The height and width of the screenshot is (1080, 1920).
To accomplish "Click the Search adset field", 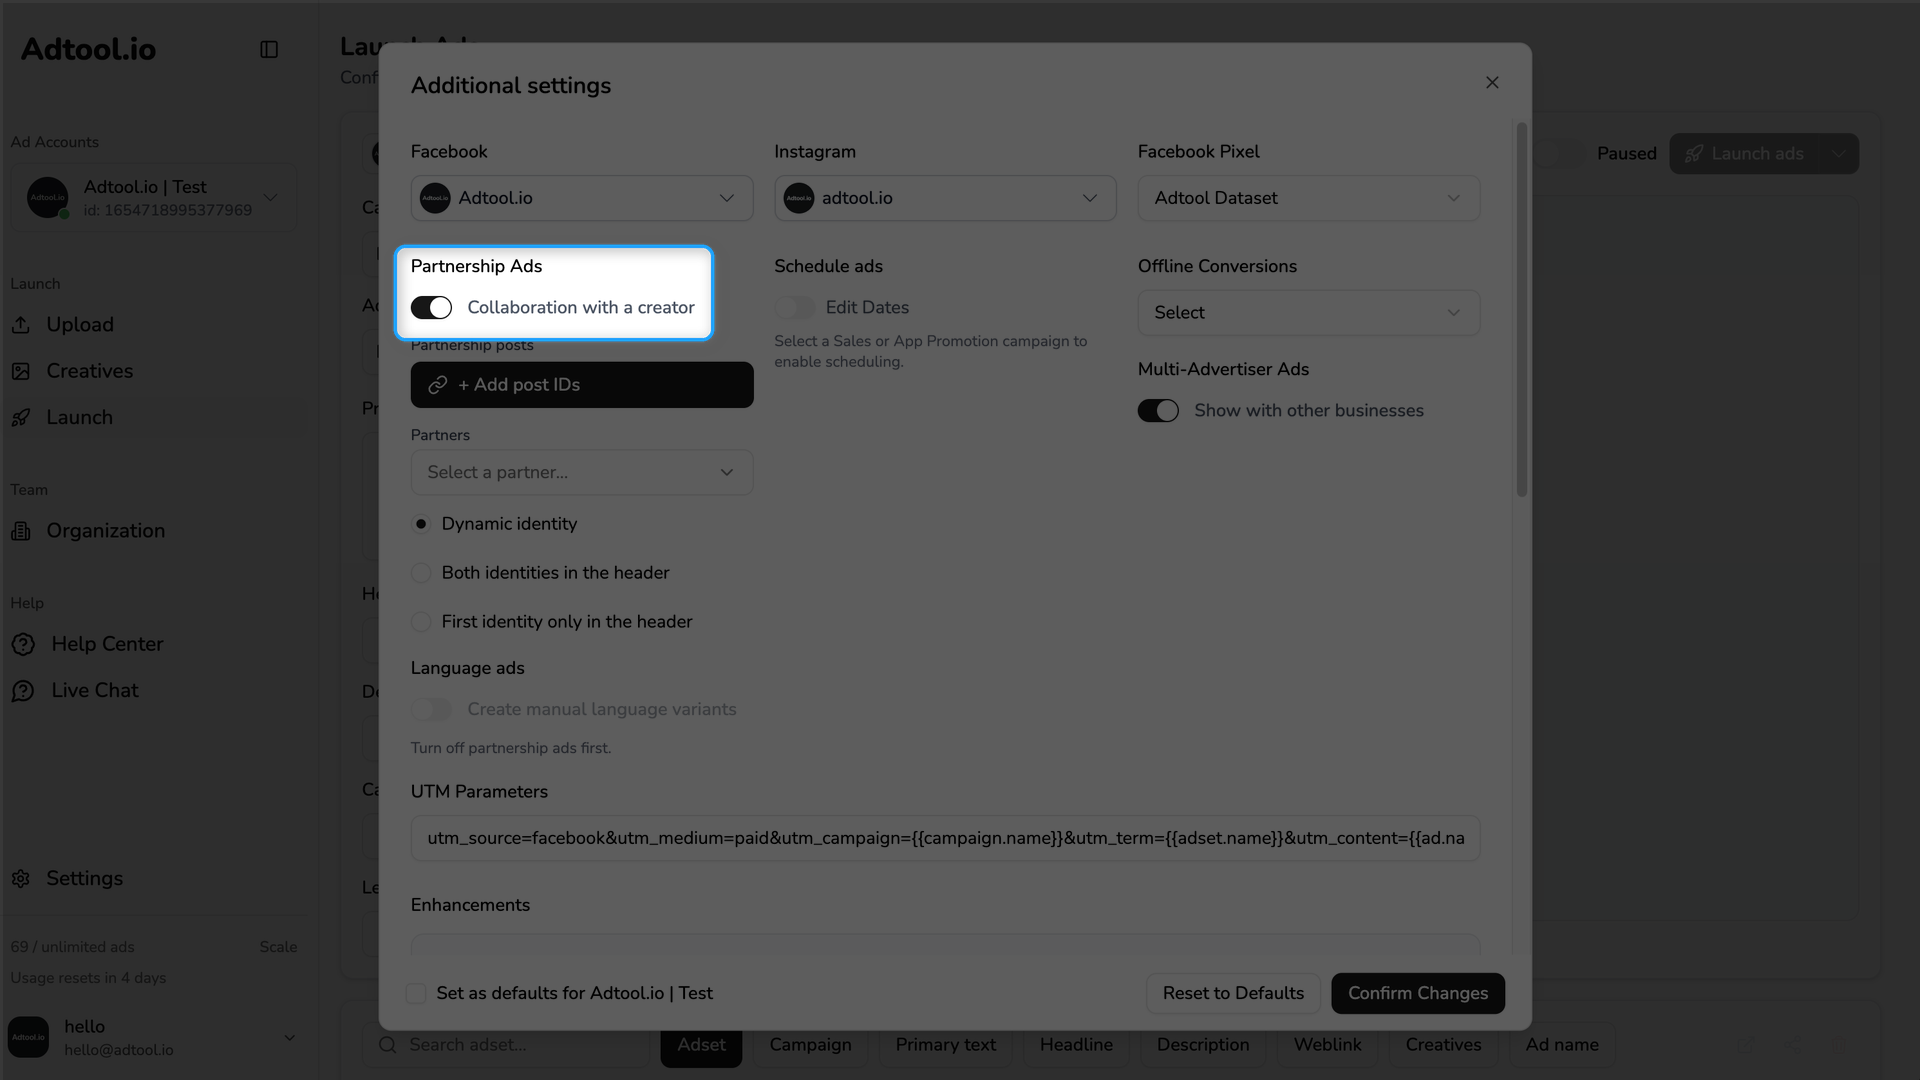I will (505, 1045).
